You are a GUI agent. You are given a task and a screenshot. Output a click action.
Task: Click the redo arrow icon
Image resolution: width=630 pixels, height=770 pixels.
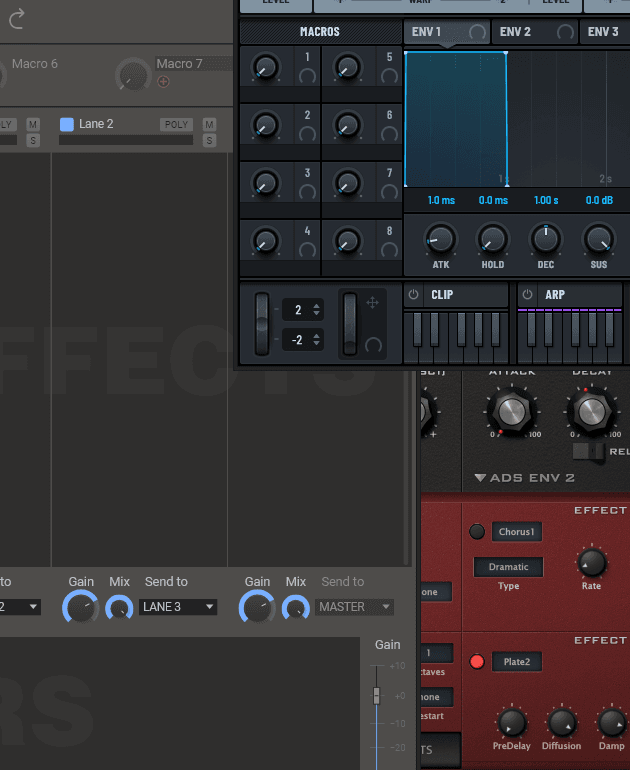[17, 19]
